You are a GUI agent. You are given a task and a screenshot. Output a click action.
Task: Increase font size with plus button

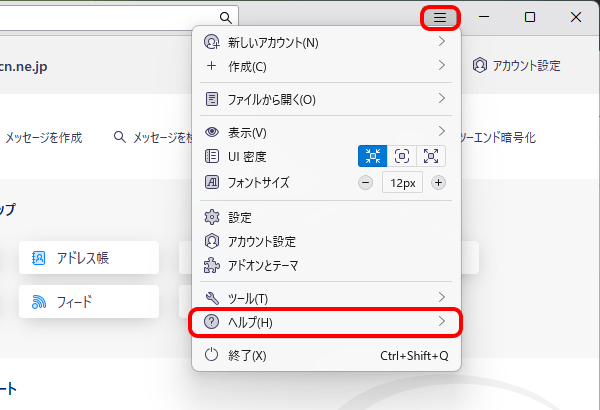438,183
